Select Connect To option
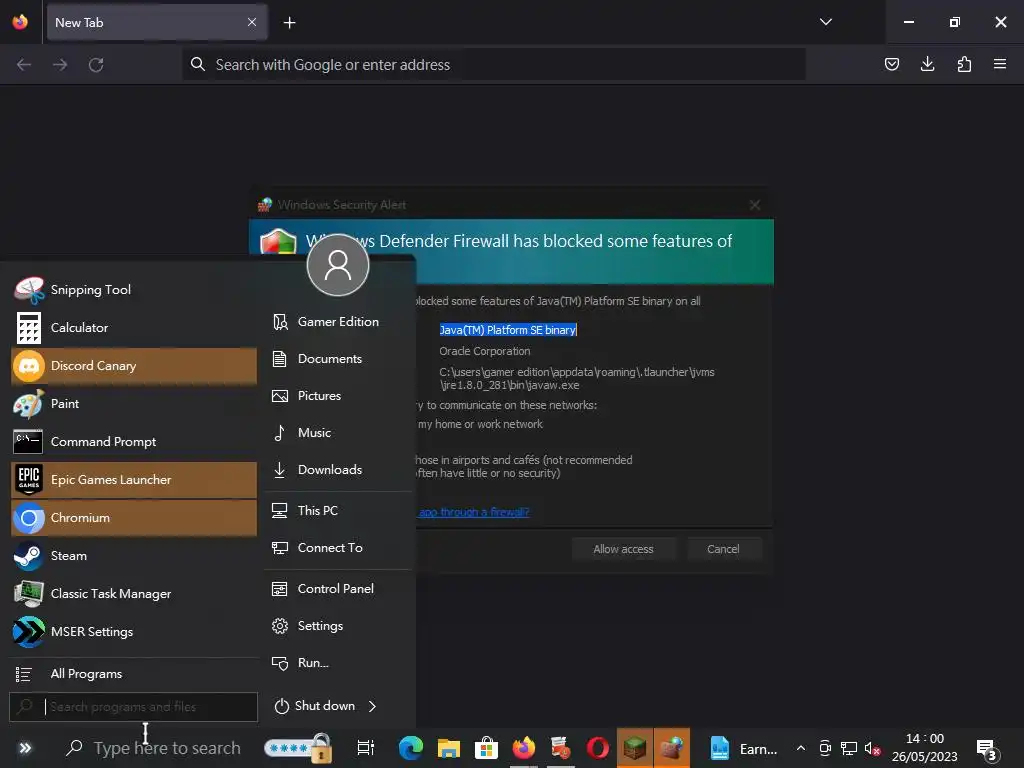Screen dimensions: 1024x768 click(338, 548)
